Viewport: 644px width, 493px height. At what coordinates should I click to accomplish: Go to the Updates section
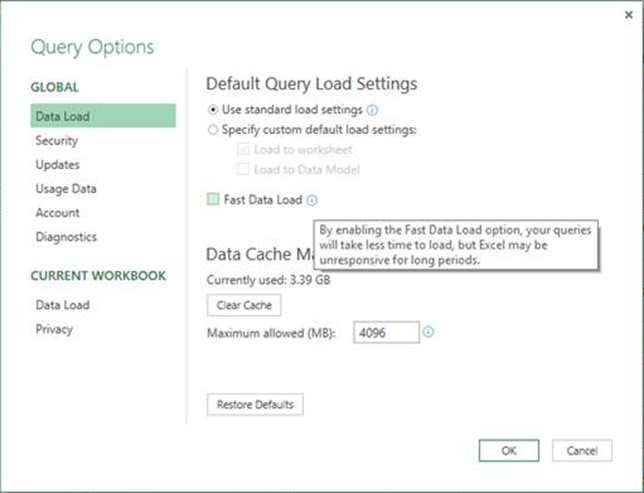point(57,165)
